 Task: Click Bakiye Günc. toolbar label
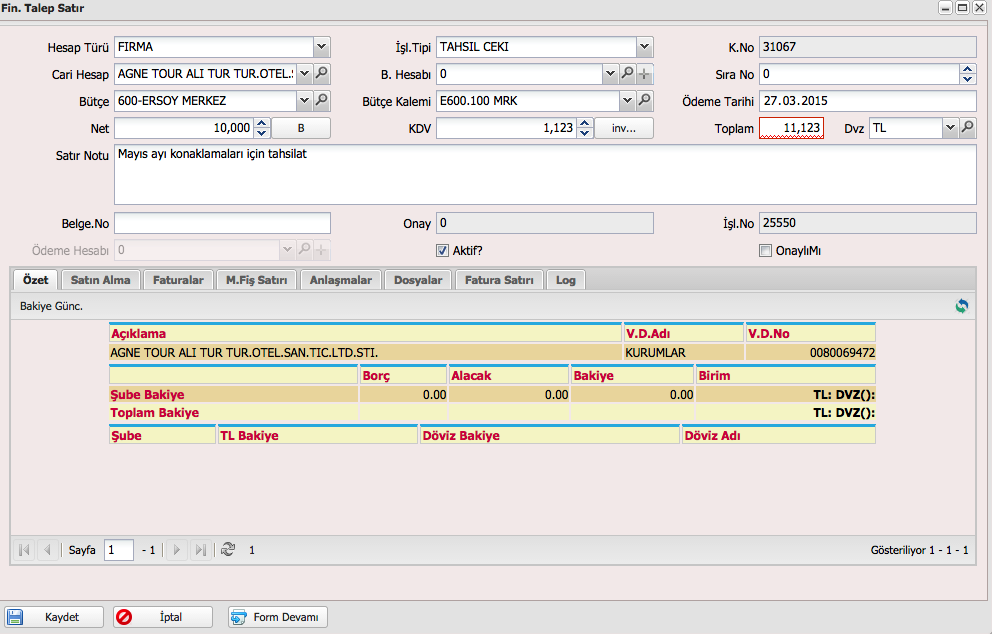point(51,306)
